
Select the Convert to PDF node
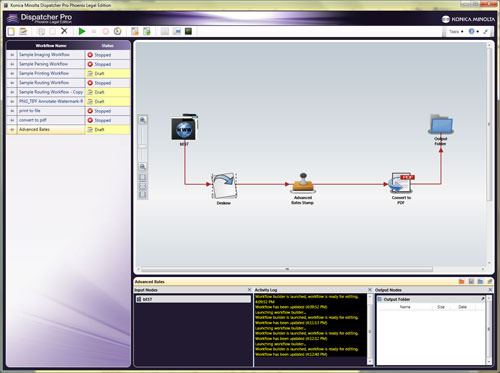pyautogui.click(x=402, y=188)
